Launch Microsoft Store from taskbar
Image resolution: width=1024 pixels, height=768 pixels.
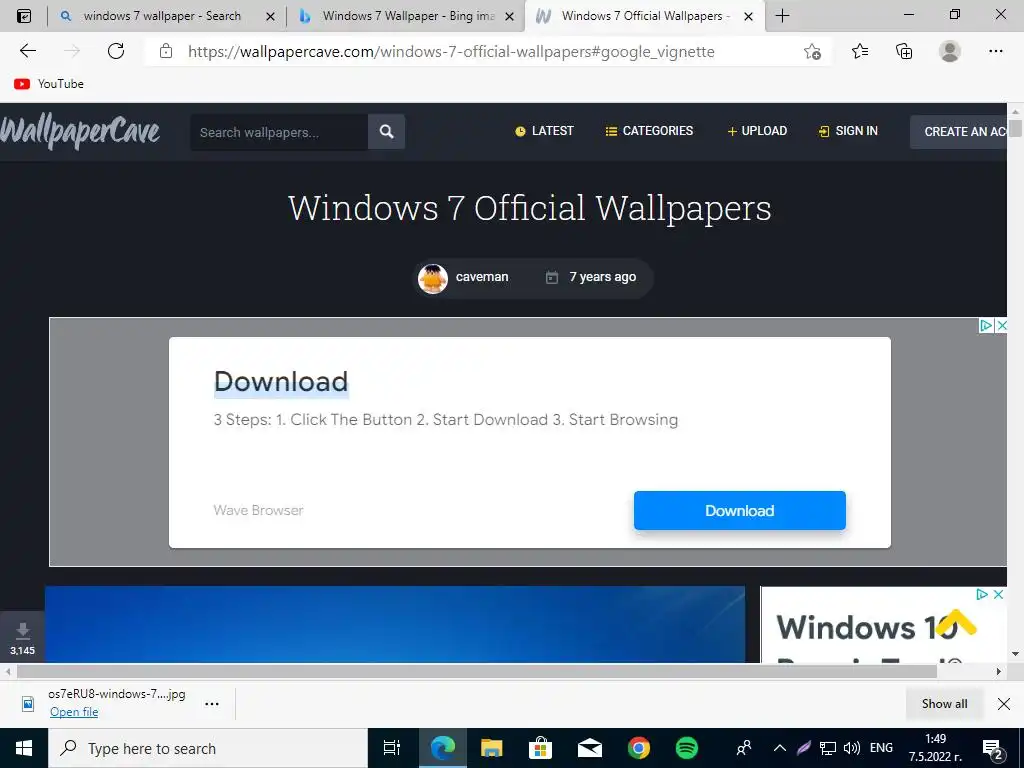click(540, 748)
